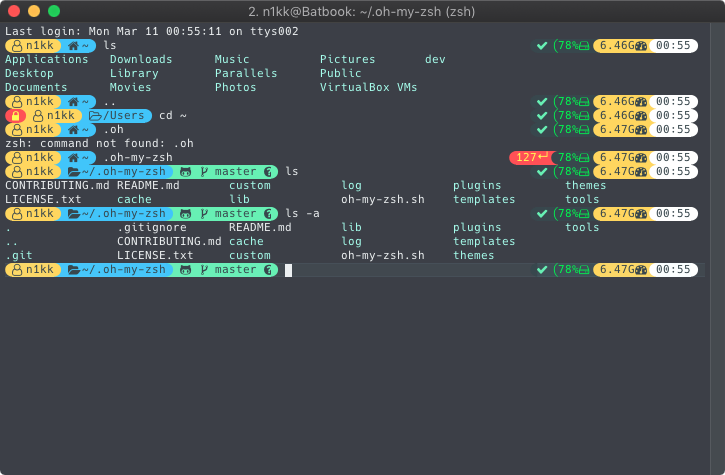This screenshot has width=725, height=475.
Task: Close the terminal window with red button
Action: click(14, 11)
